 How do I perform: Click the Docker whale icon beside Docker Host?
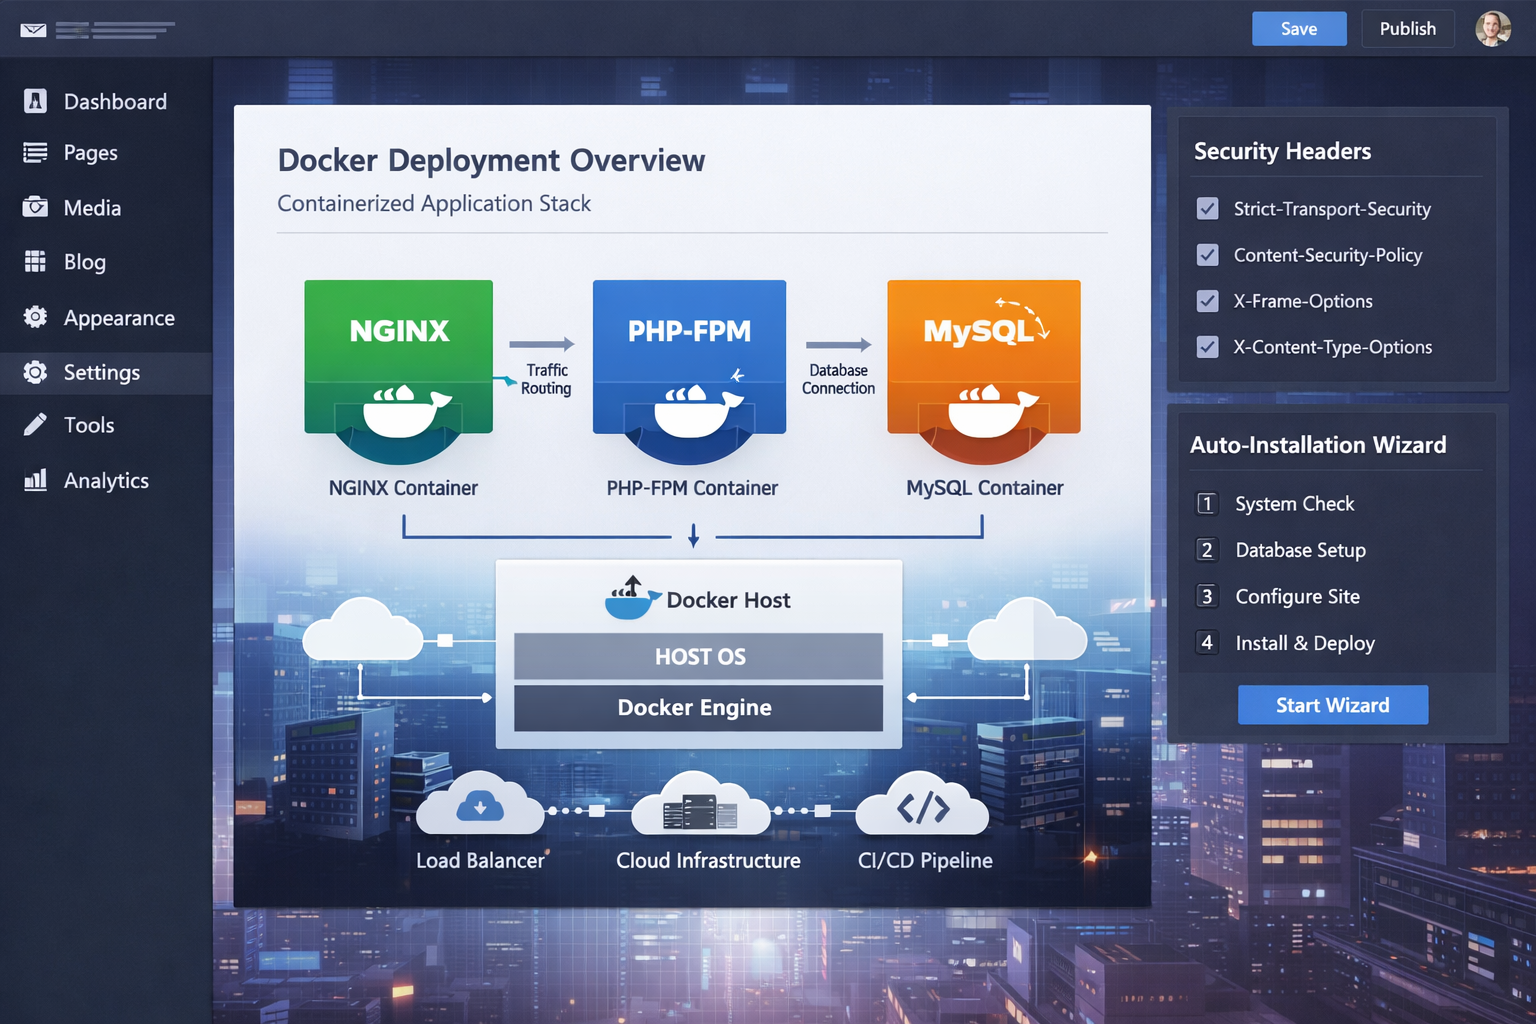coord(632,598)
